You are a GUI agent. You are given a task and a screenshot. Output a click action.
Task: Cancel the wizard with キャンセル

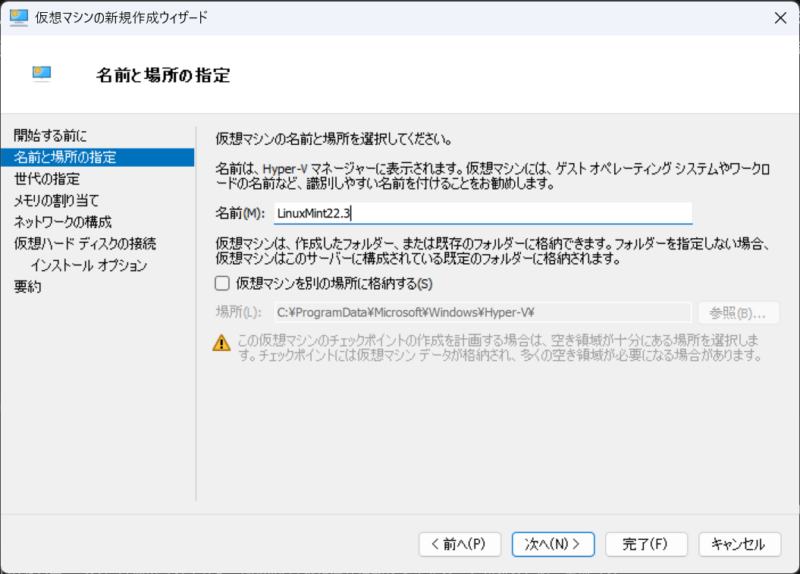[x=738, y=544]
